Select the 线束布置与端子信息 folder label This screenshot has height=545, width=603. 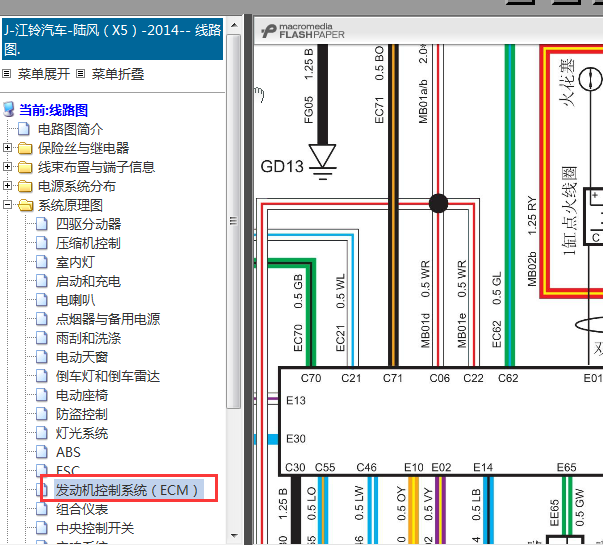tap(97, 167)
